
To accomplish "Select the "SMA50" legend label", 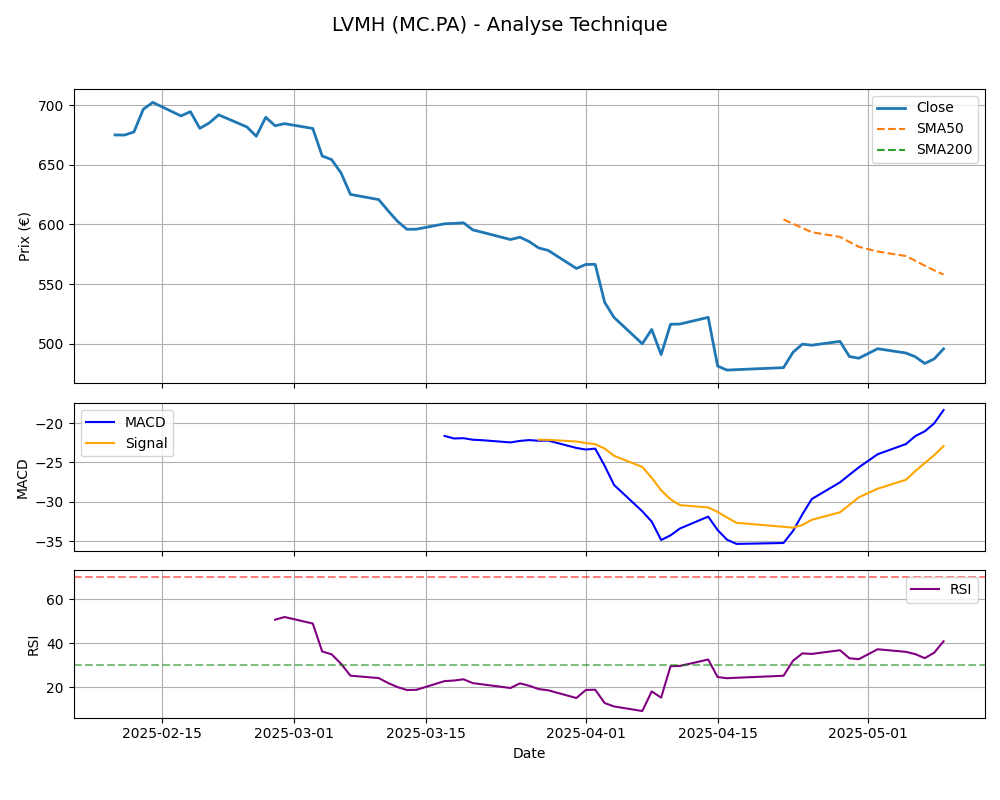I will (940, 128).
